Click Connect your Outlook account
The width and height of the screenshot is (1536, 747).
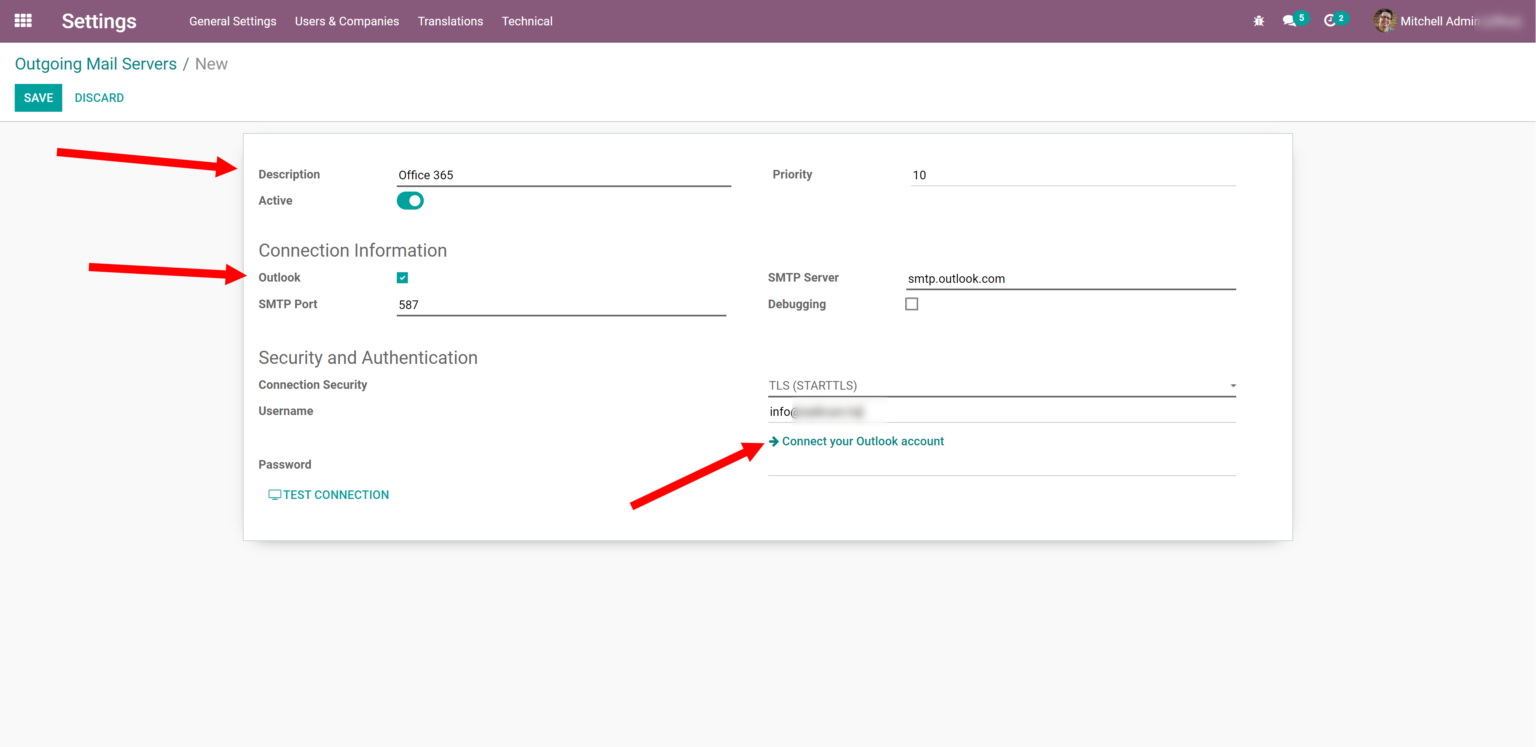click(x=862, y=441)
